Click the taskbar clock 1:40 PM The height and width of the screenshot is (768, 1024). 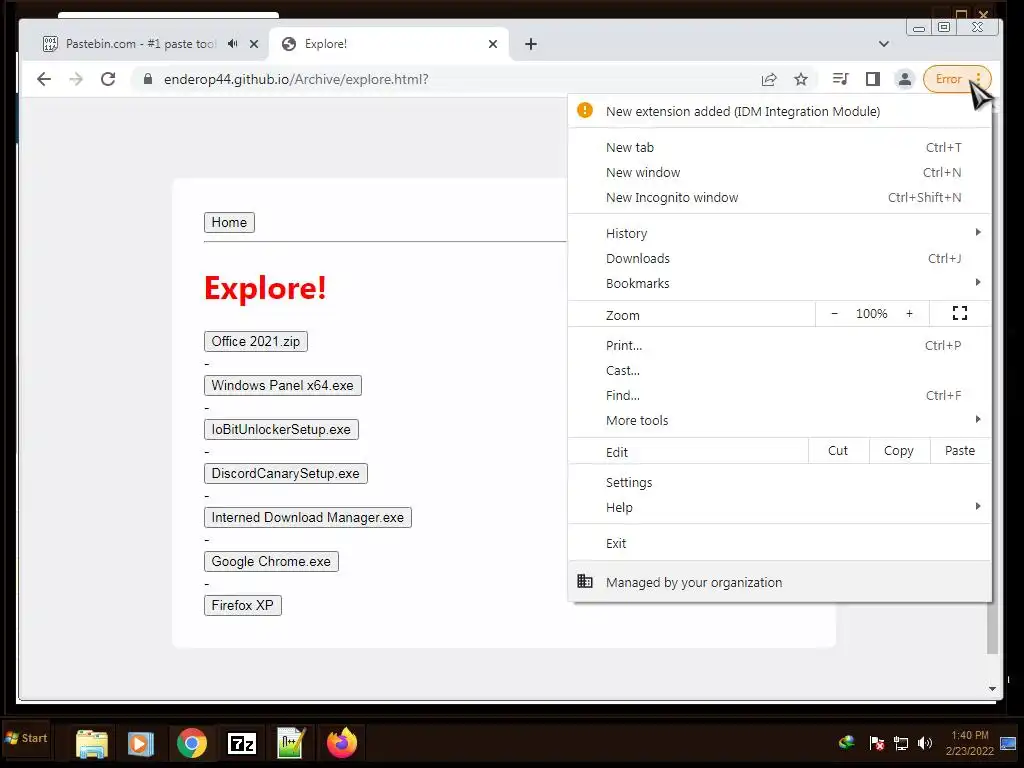click(970, 735)
